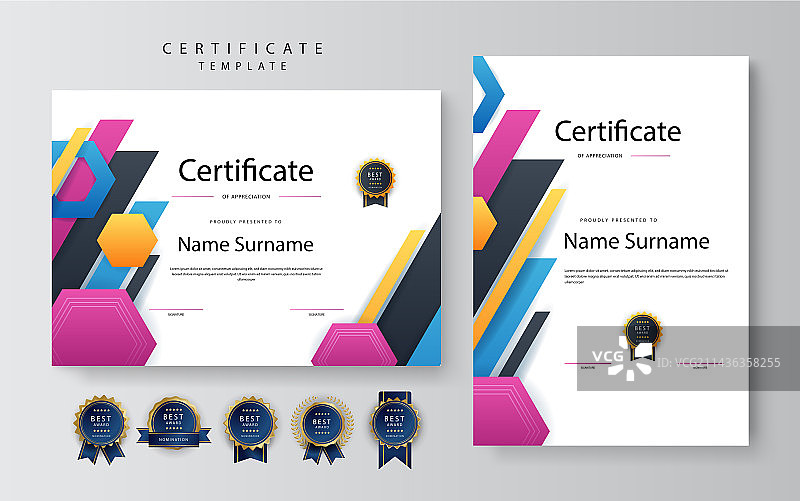The image size is (800, 501).
Task: Click the Certificate title on landscape certificate
Action: coord(246,170)
